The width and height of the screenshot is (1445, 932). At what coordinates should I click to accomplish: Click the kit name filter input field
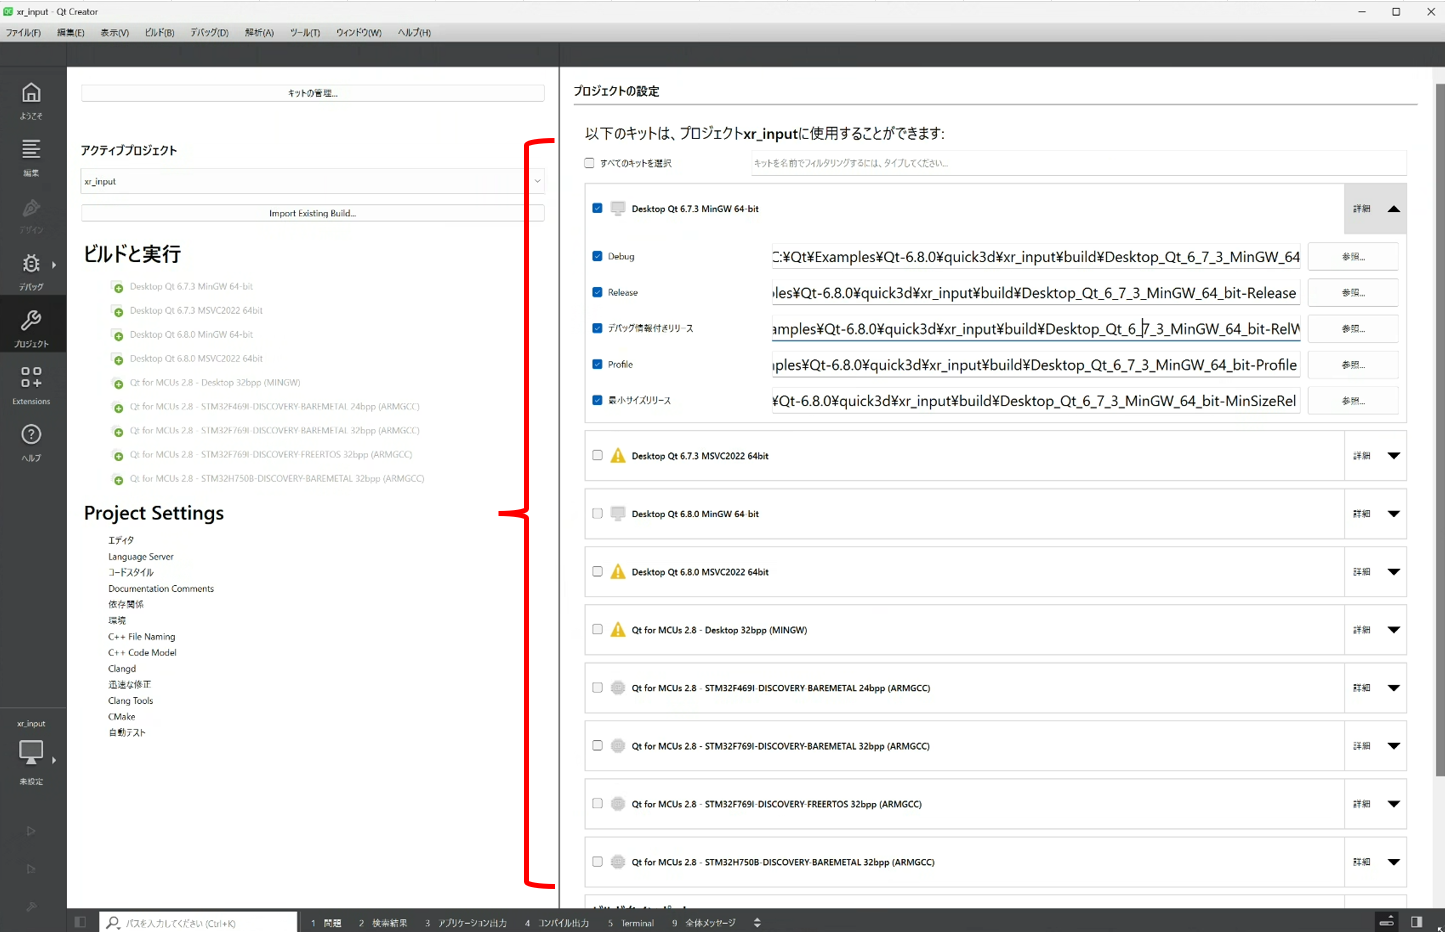tap(1077, 163)
